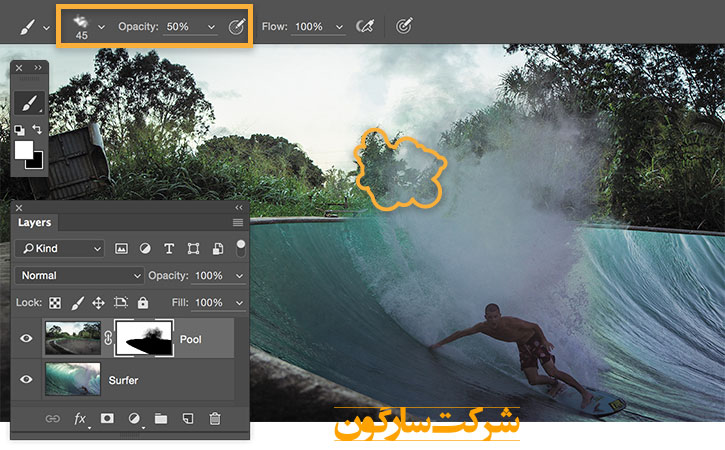
Task: Reset to default foreground and background colors
Action: point(20,130)
